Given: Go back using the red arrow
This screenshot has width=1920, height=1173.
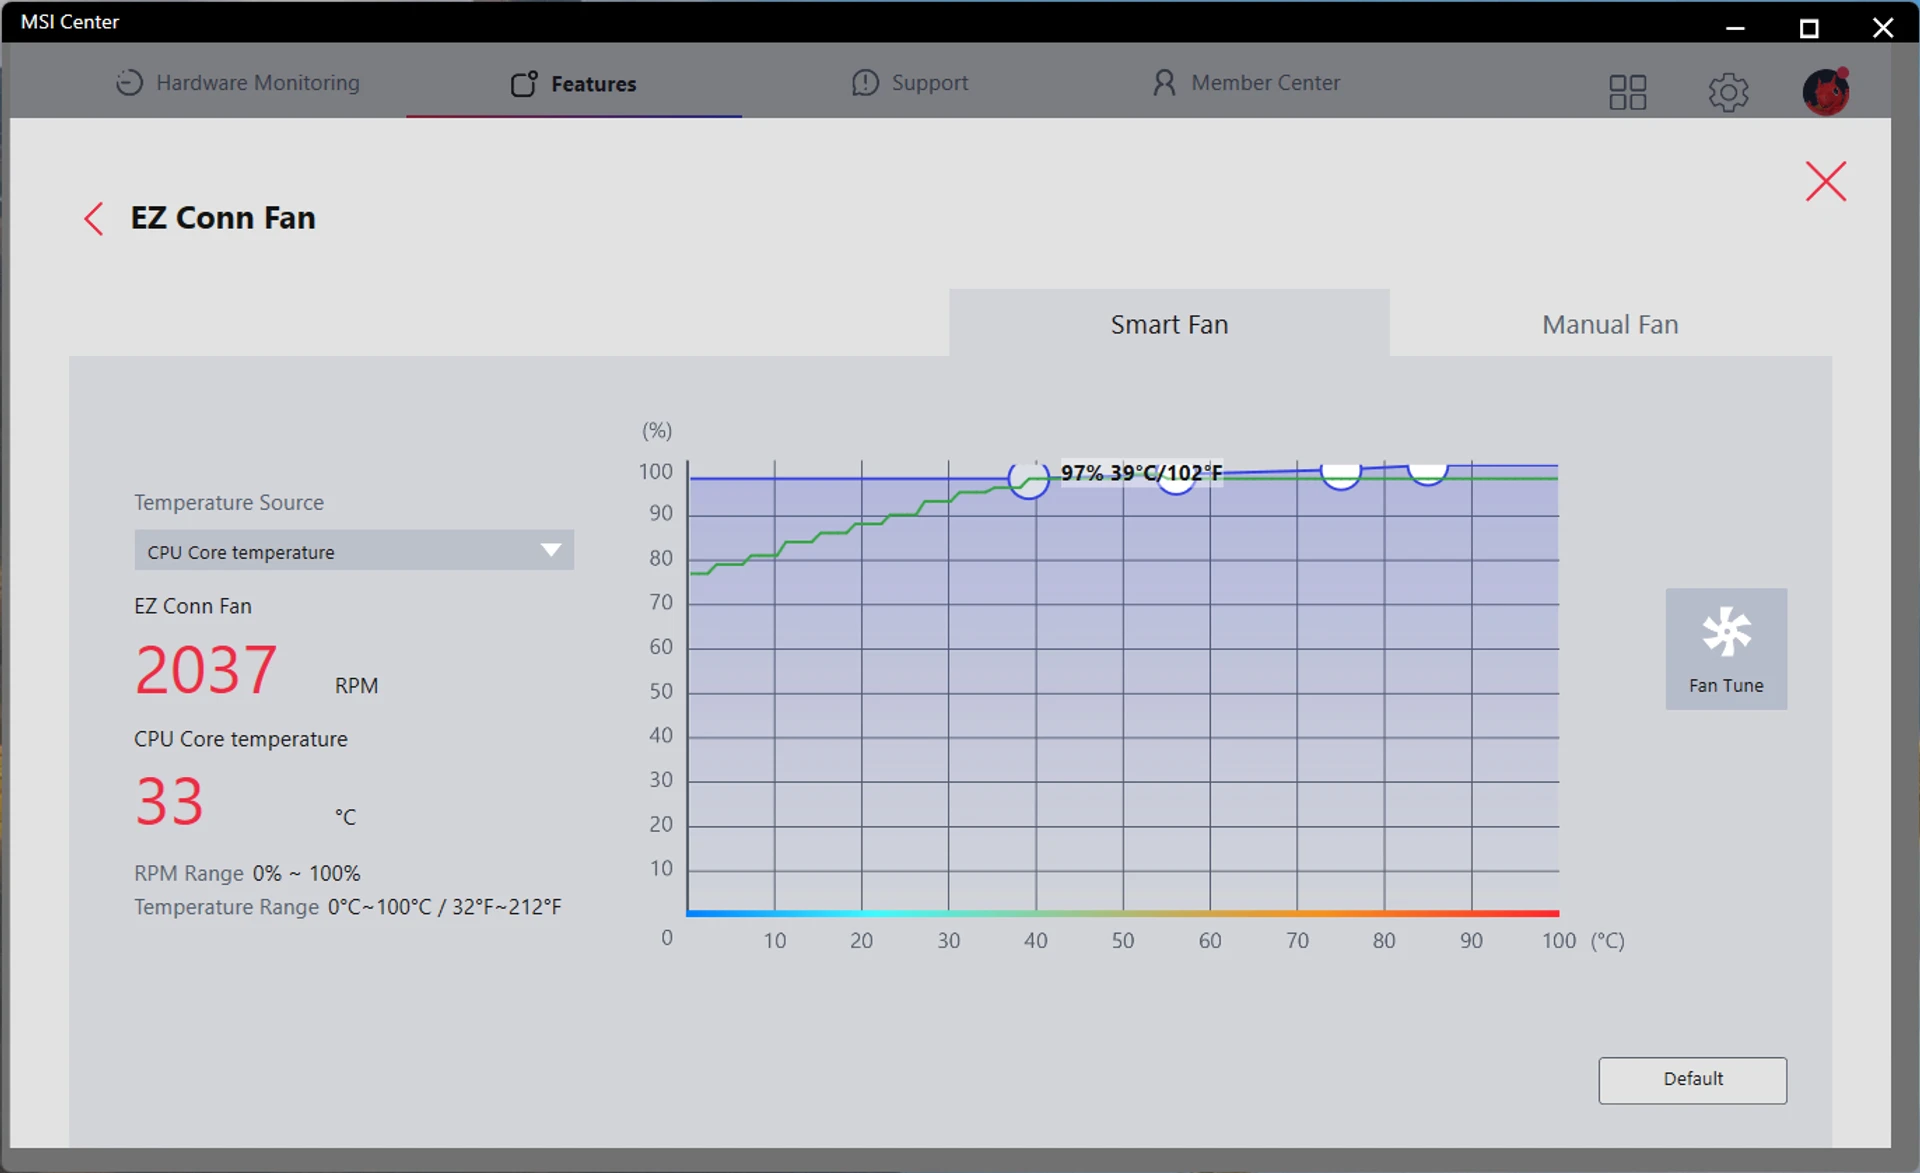Looking at the screenshot, I should click(x=94, y=218).
